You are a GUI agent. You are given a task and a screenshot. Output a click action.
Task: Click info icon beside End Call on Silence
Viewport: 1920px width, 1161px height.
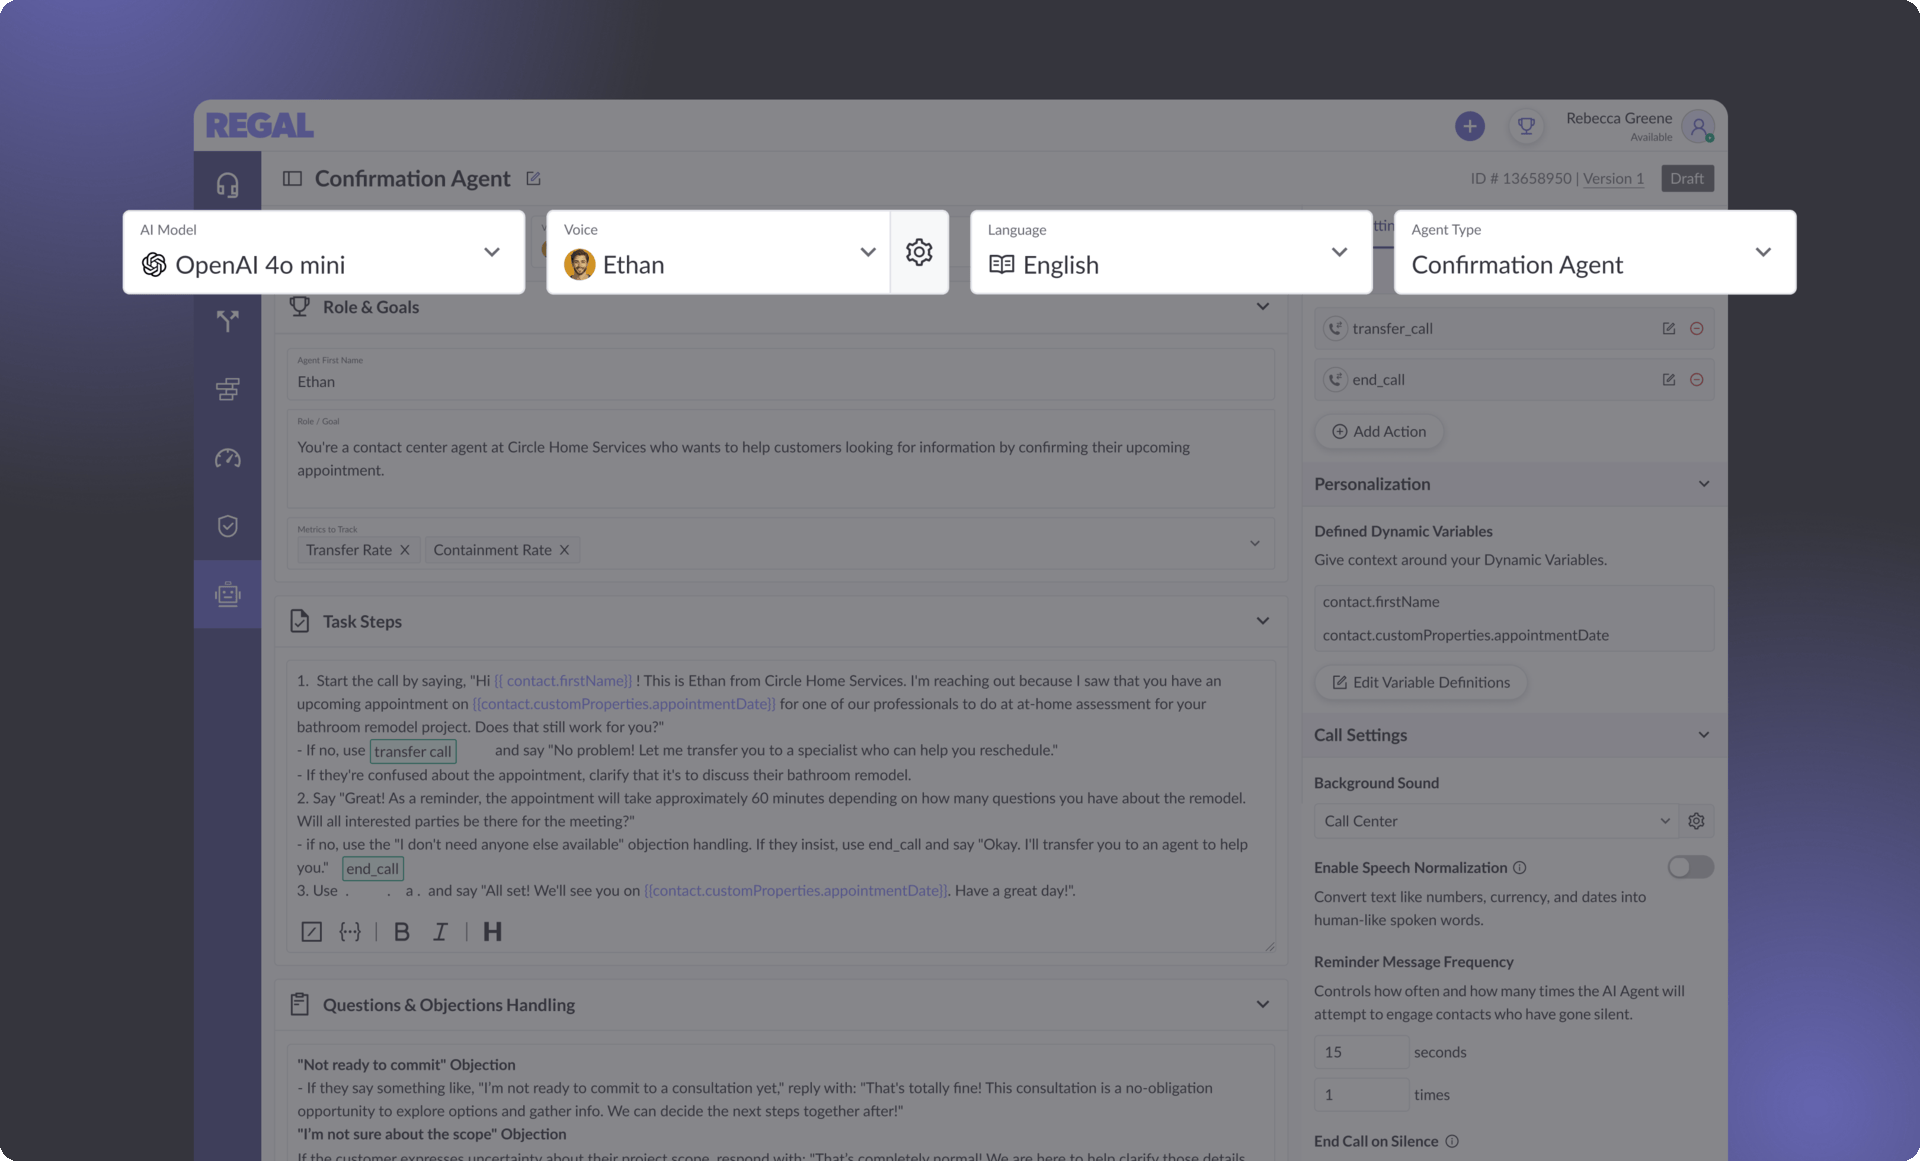[x=1452, y=1141]
